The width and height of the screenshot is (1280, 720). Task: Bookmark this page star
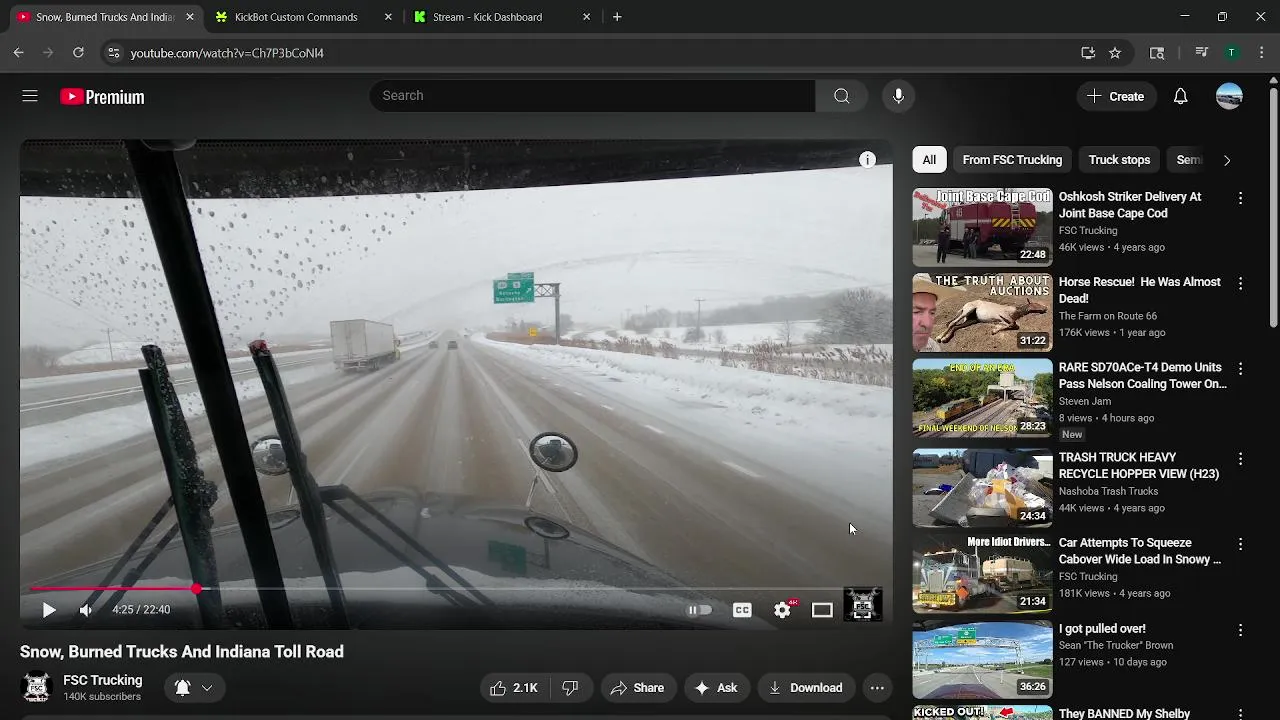coord(1115,53)
